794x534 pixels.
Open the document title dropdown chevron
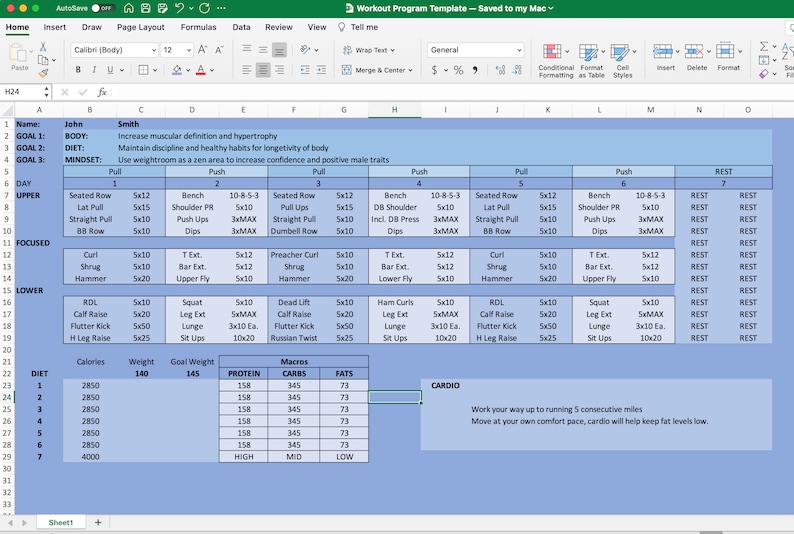coord(551,8)
